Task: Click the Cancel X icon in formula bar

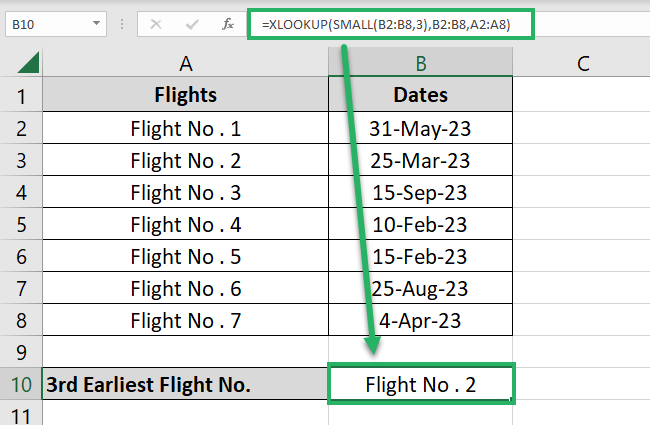Action: point(156,24)
